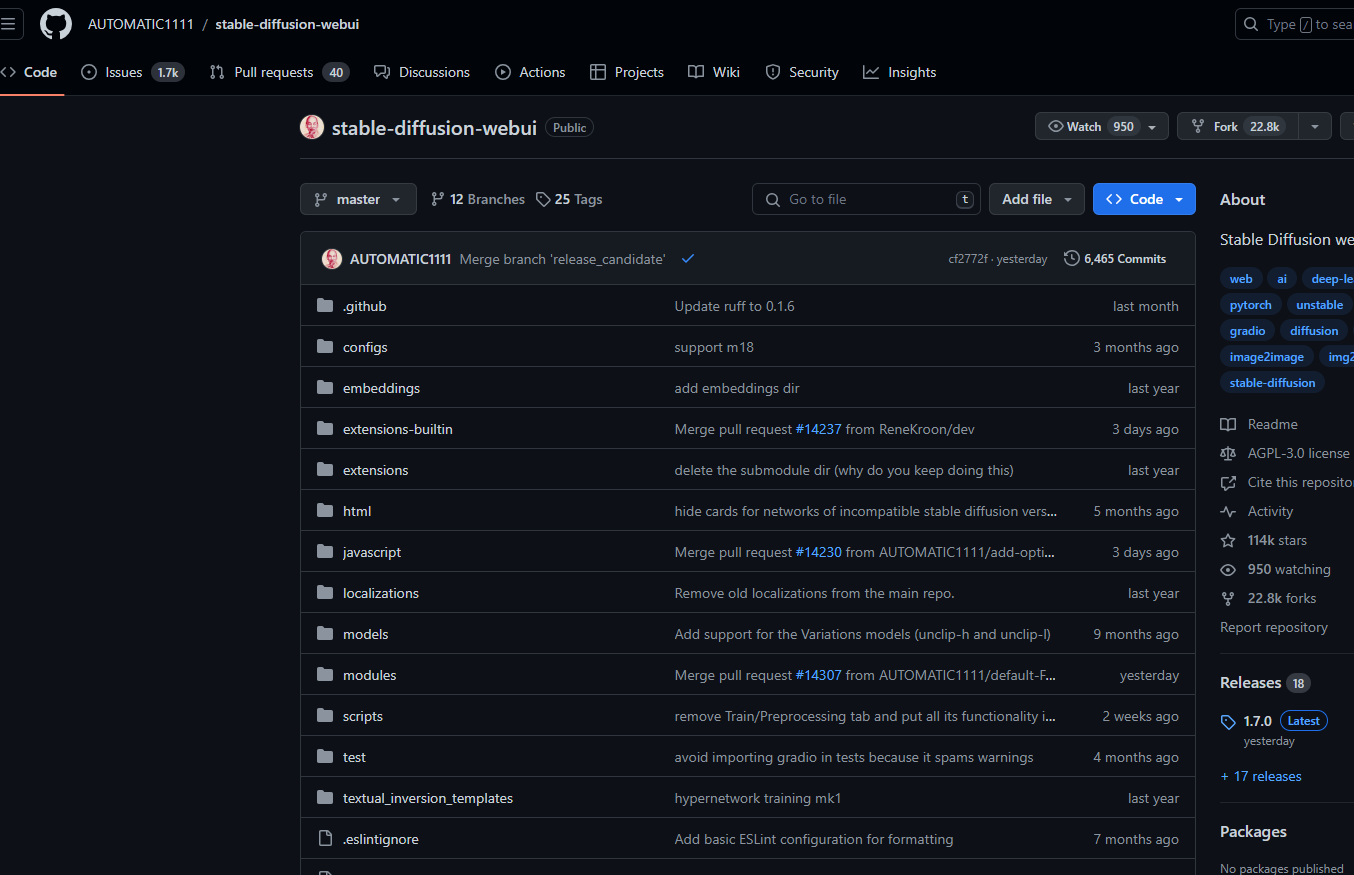Click the eye icon beside 950 watching

pyautogui.click(x=1228, y=569)
